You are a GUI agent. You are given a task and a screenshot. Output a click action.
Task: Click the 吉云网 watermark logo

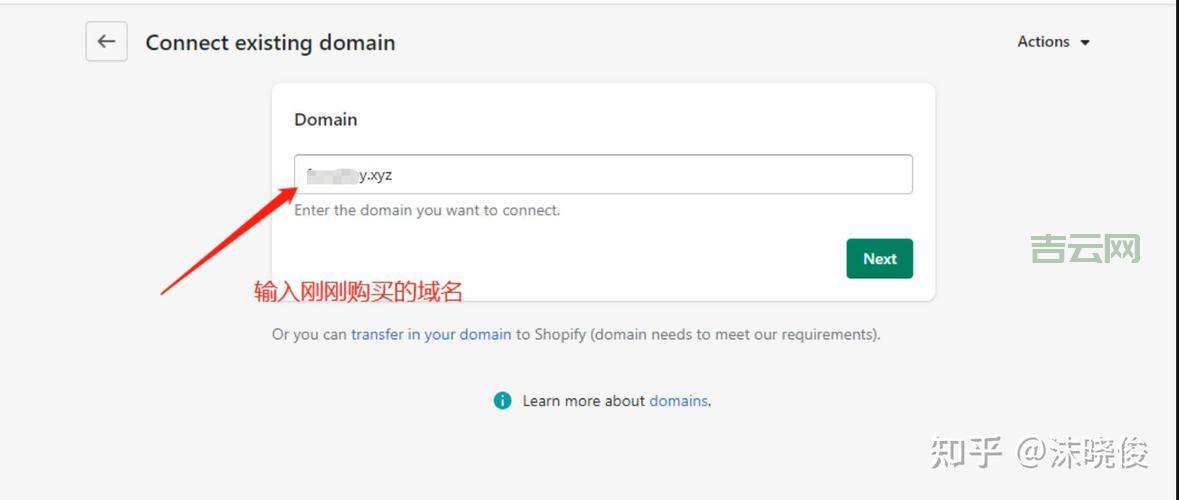(1085, 248)
